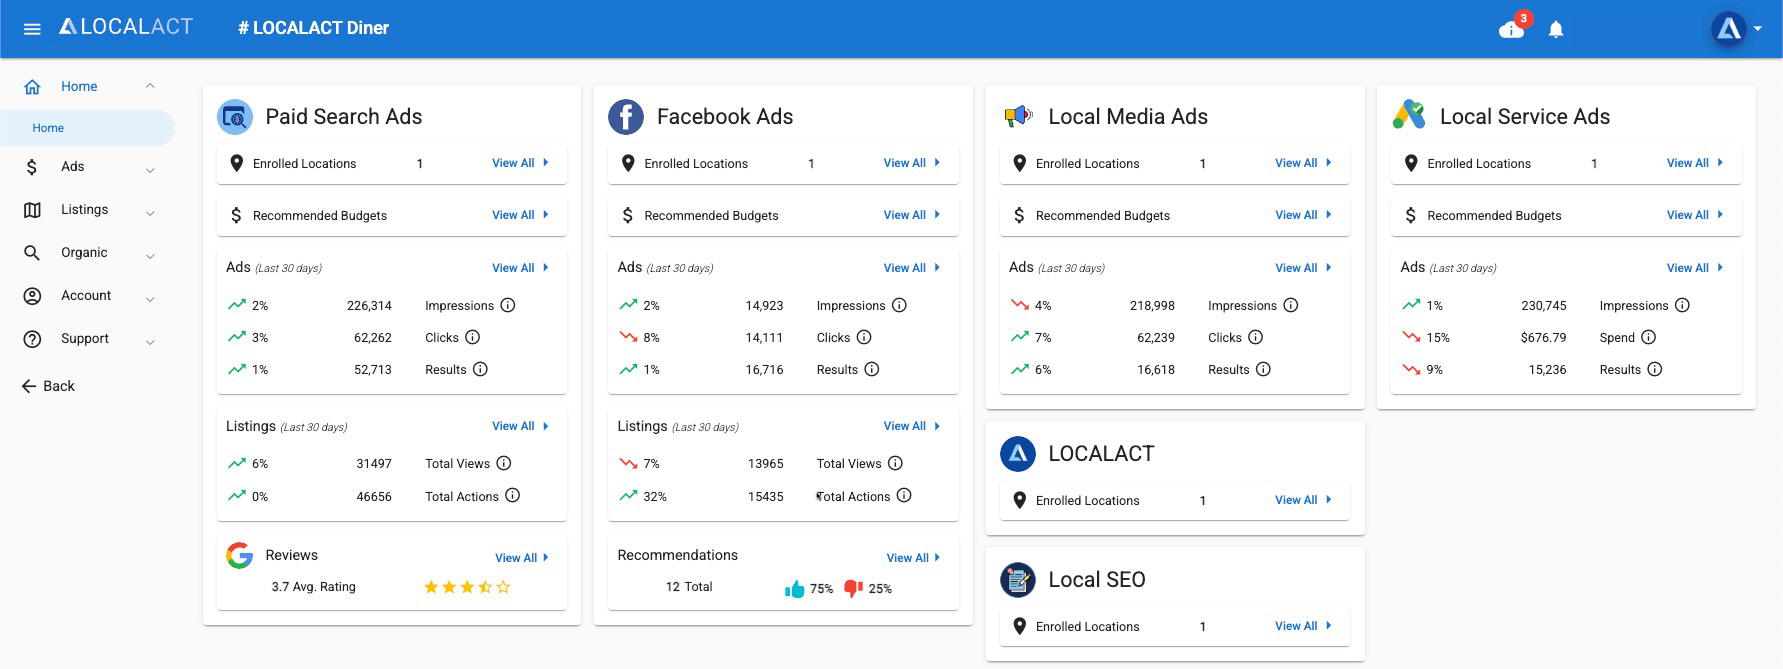View all Facebook Ads stats

click(912, 268)
